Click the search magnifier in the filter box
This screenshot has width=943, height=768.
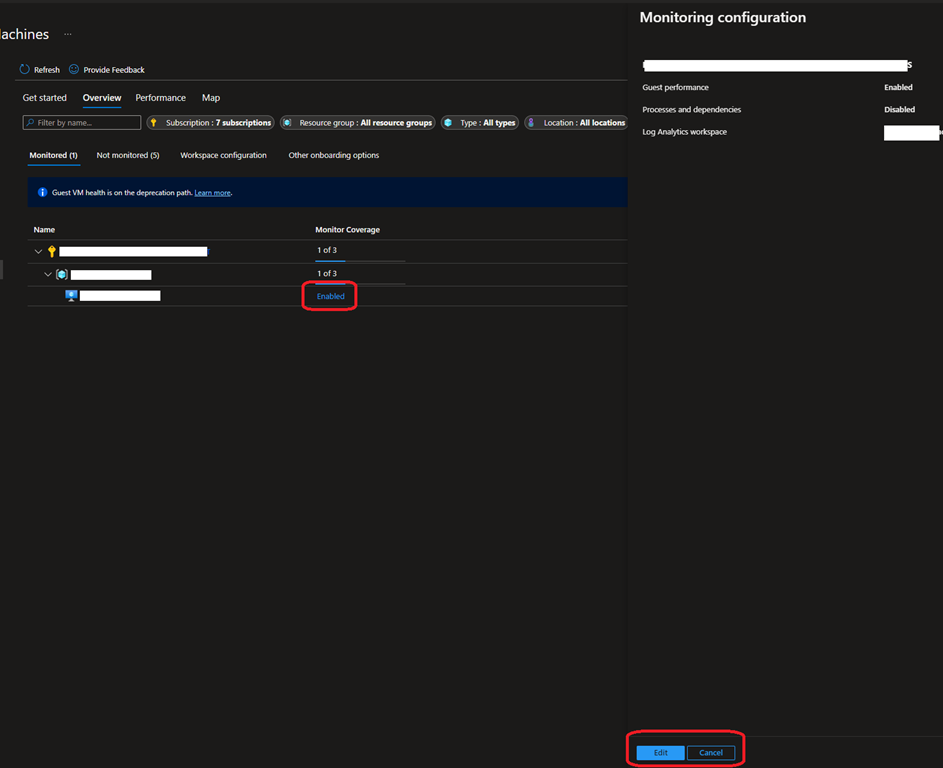31,123
